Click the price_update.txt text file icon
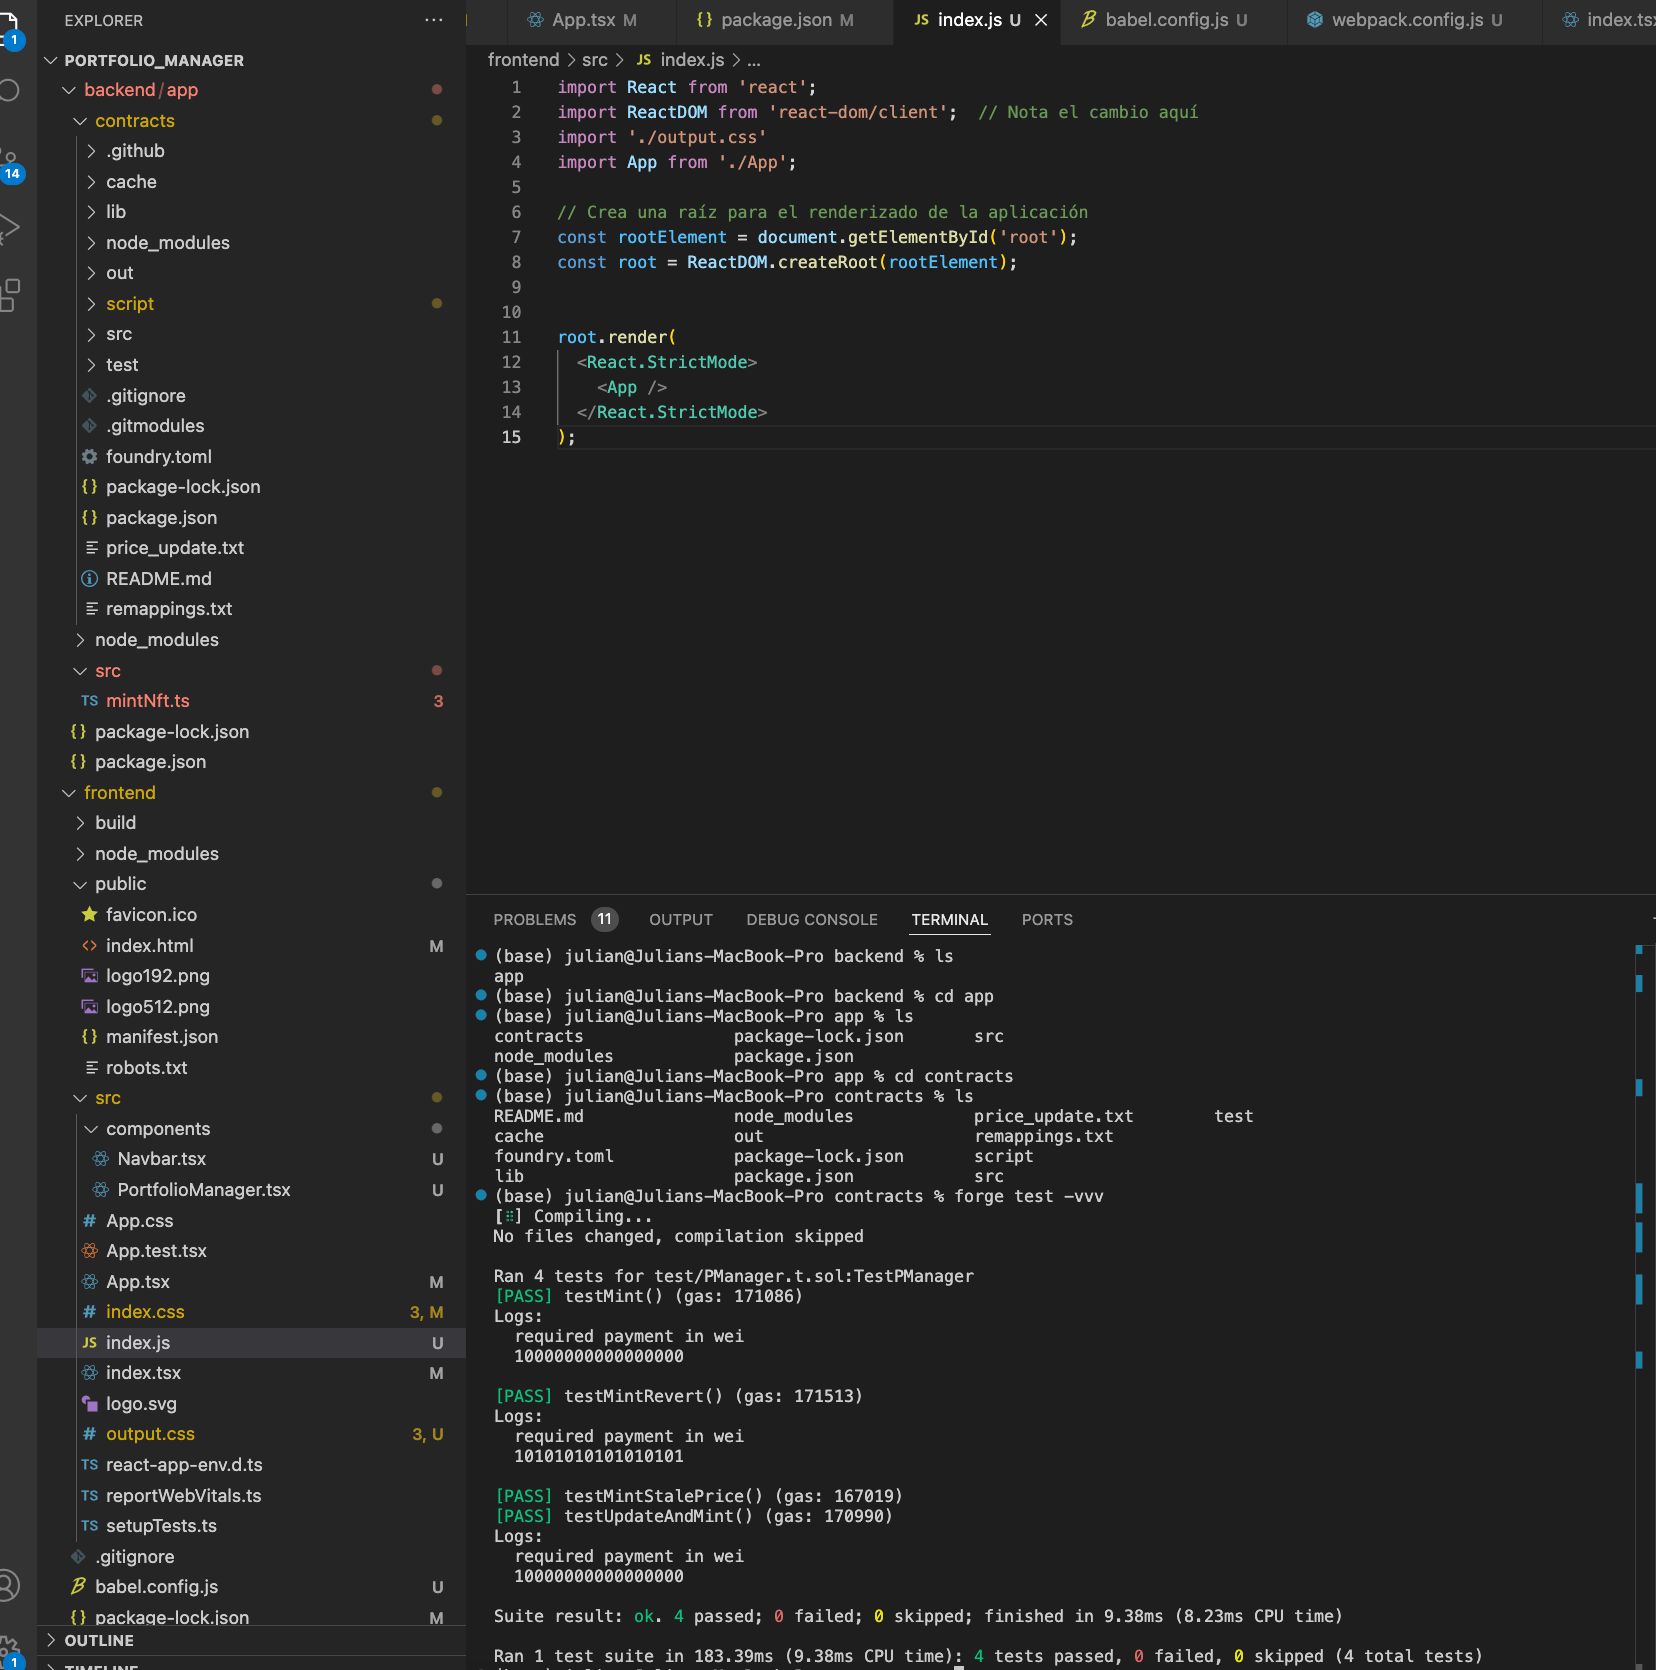1656x1670 pixels. click(91, 548)
